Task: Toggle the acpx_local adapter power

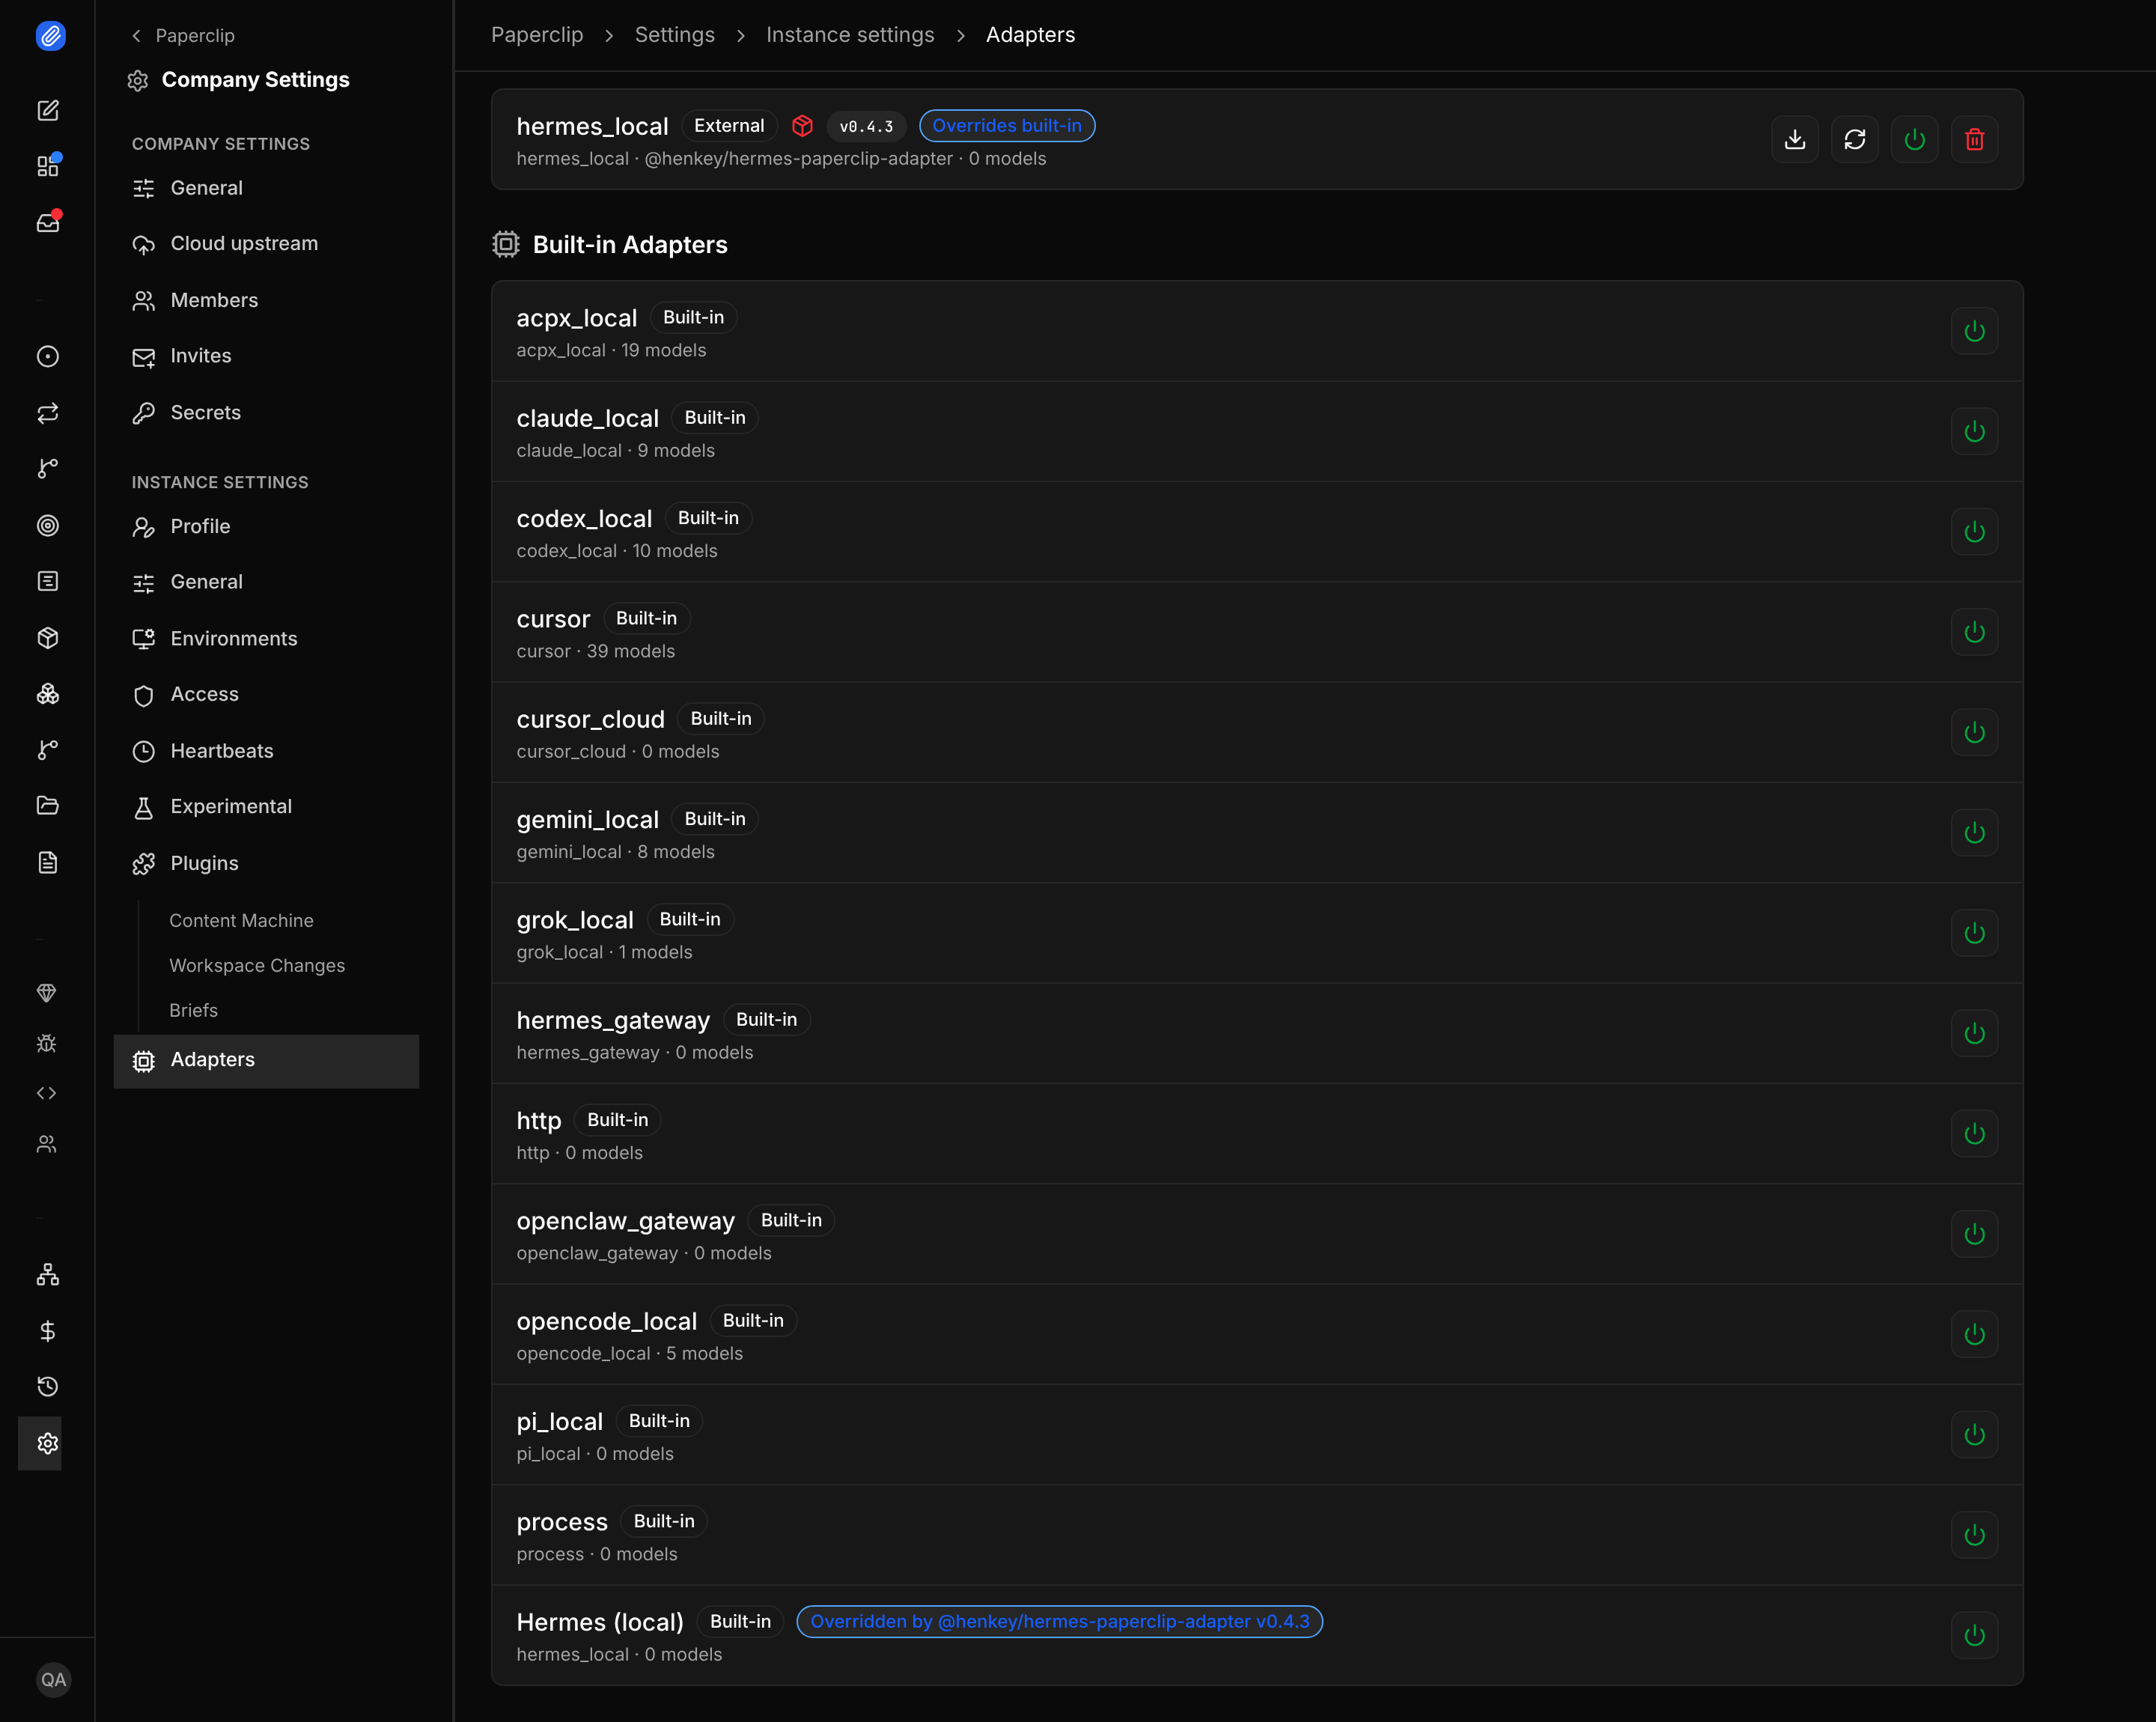Action: click(x=1975, y=331)
